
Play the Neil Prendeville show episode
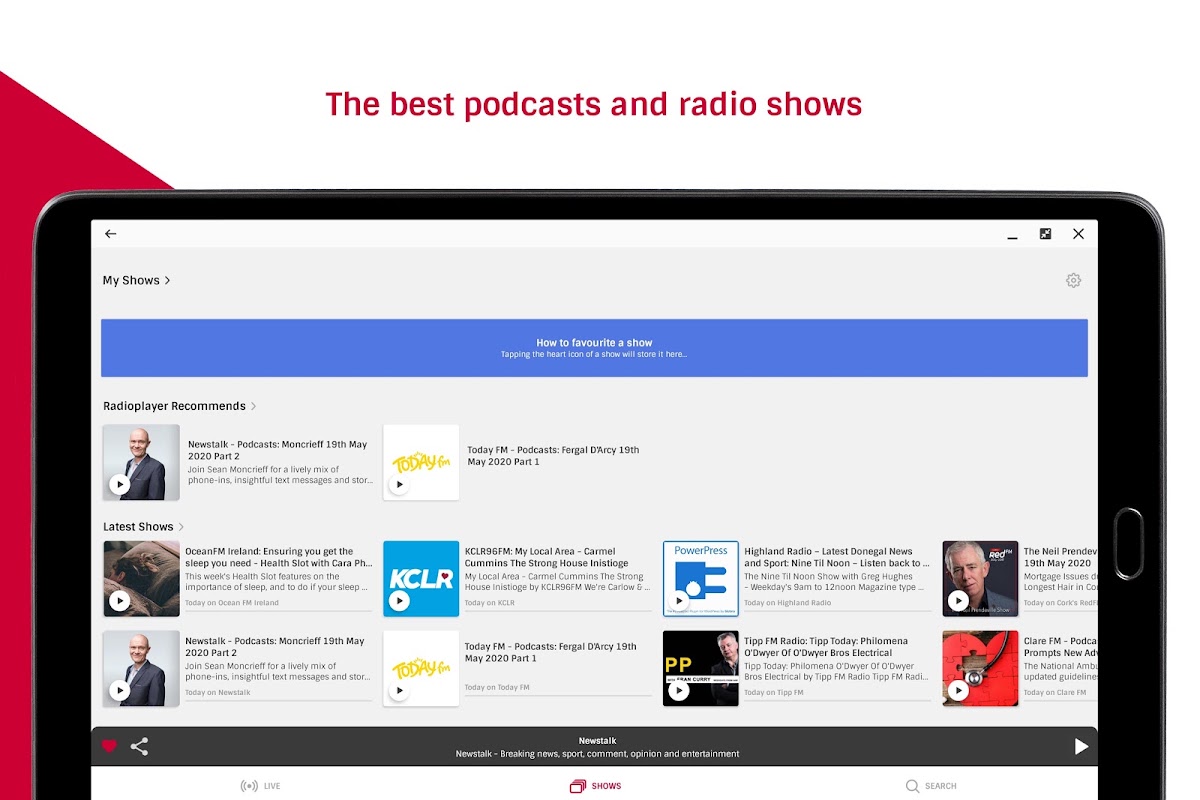959,601
